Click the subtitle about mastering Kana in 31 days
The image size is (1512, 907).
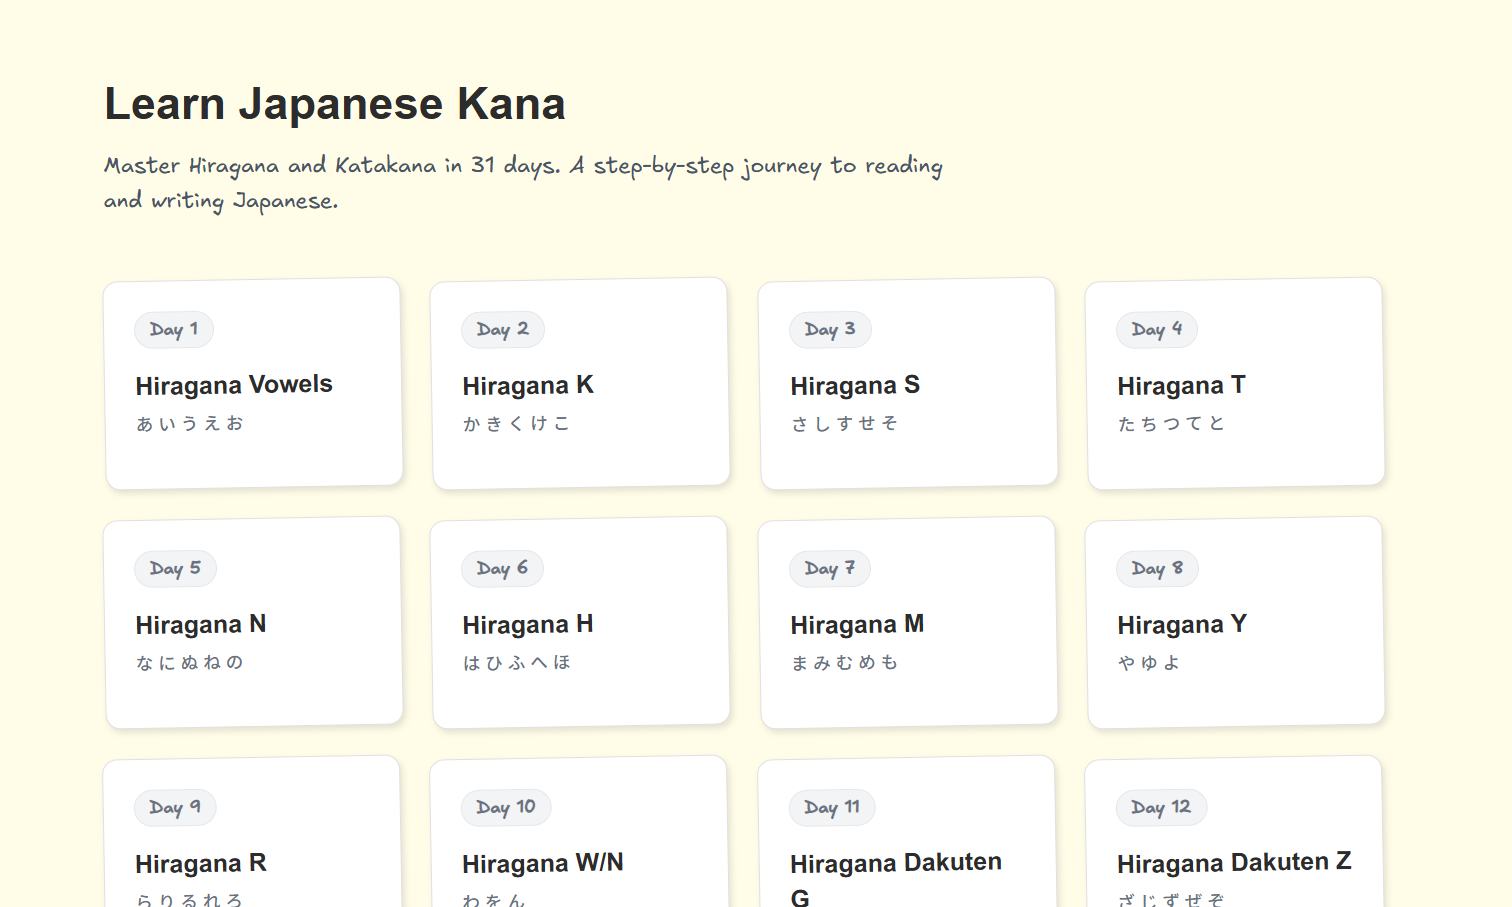(x=523, y=182)
